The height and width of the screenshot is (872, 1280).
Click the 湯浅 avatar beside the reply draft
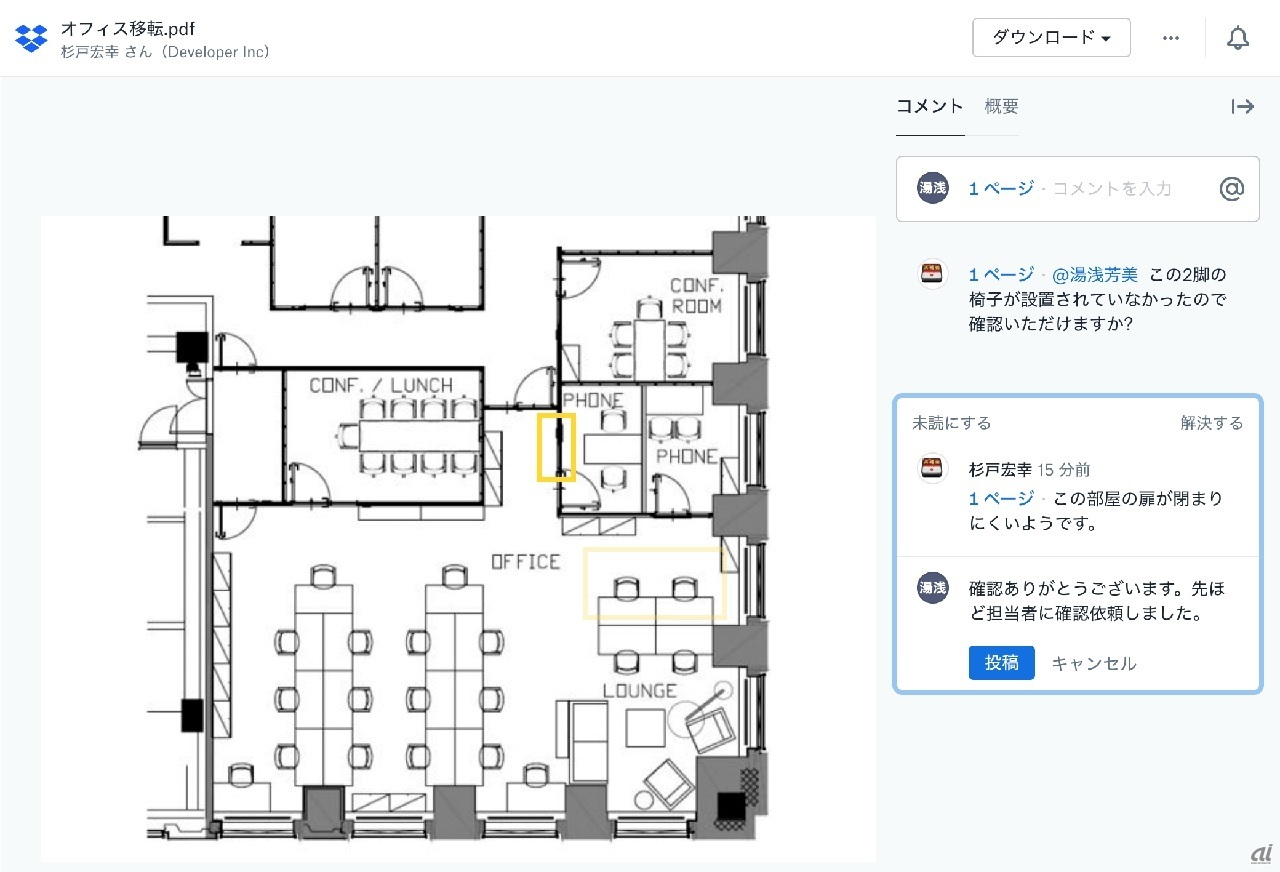932,588
